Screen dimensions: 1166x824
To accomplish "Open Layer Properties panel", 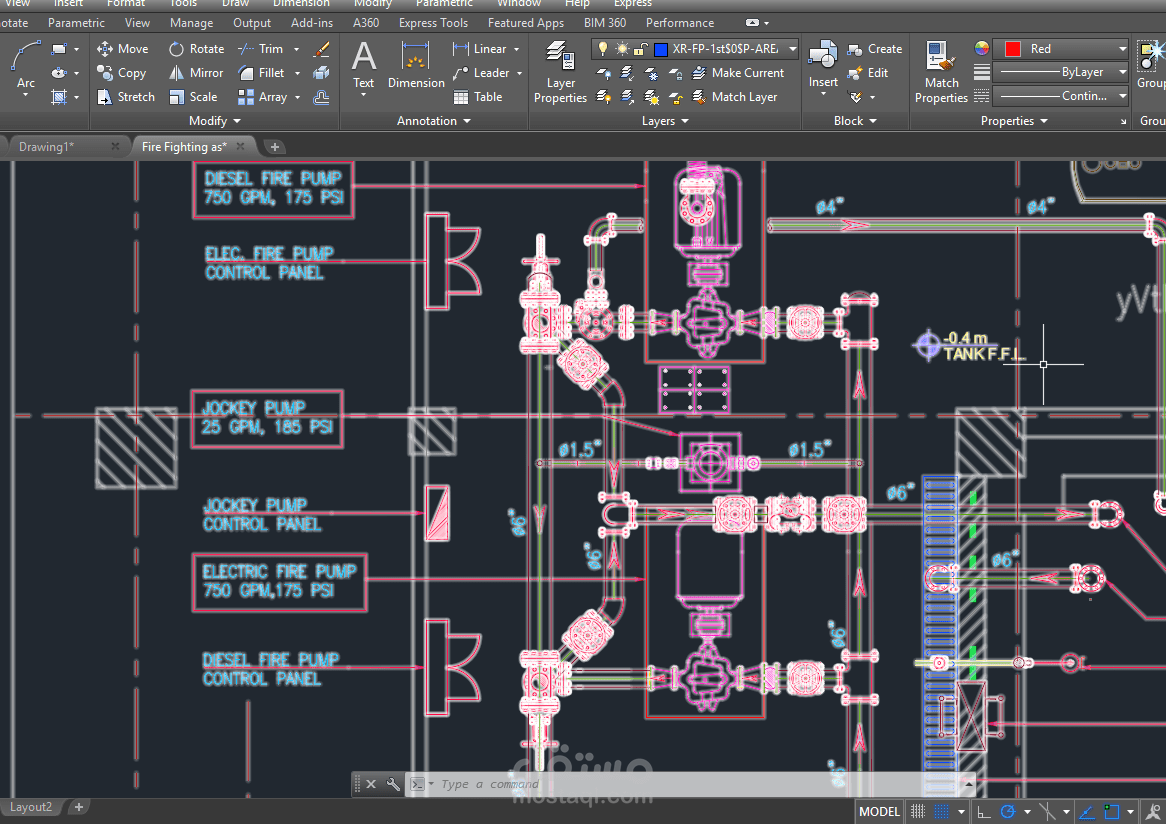I will [x=560, y=71].
